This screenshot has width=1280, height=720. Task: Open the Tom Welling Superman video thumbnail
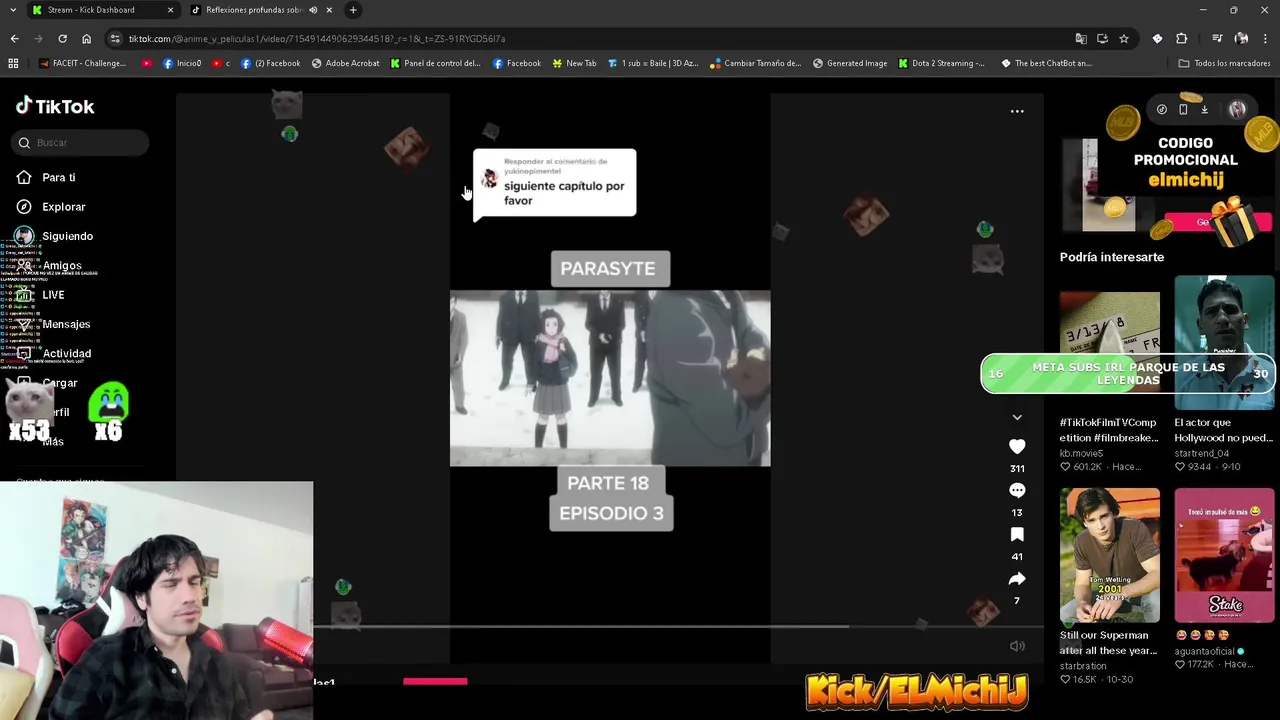(1110, 555)
